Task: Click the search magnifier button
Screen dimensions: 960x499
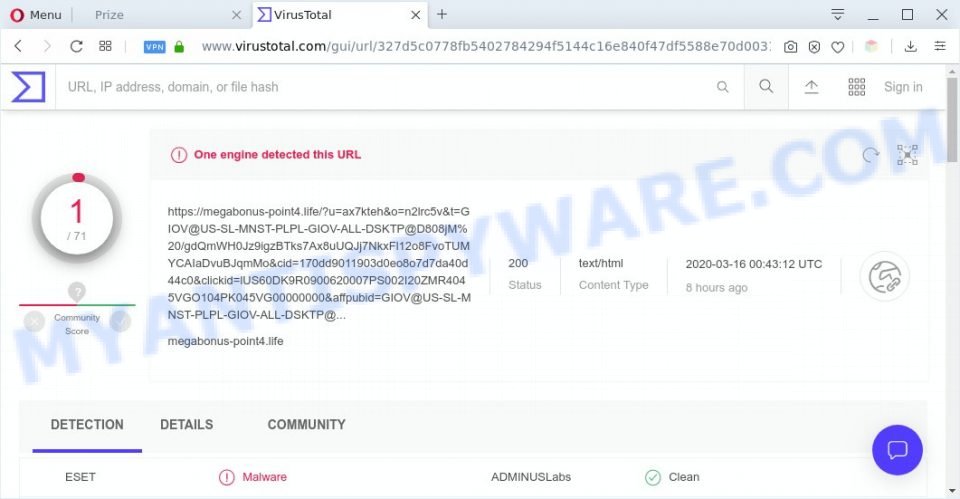Action: [766, 86]
